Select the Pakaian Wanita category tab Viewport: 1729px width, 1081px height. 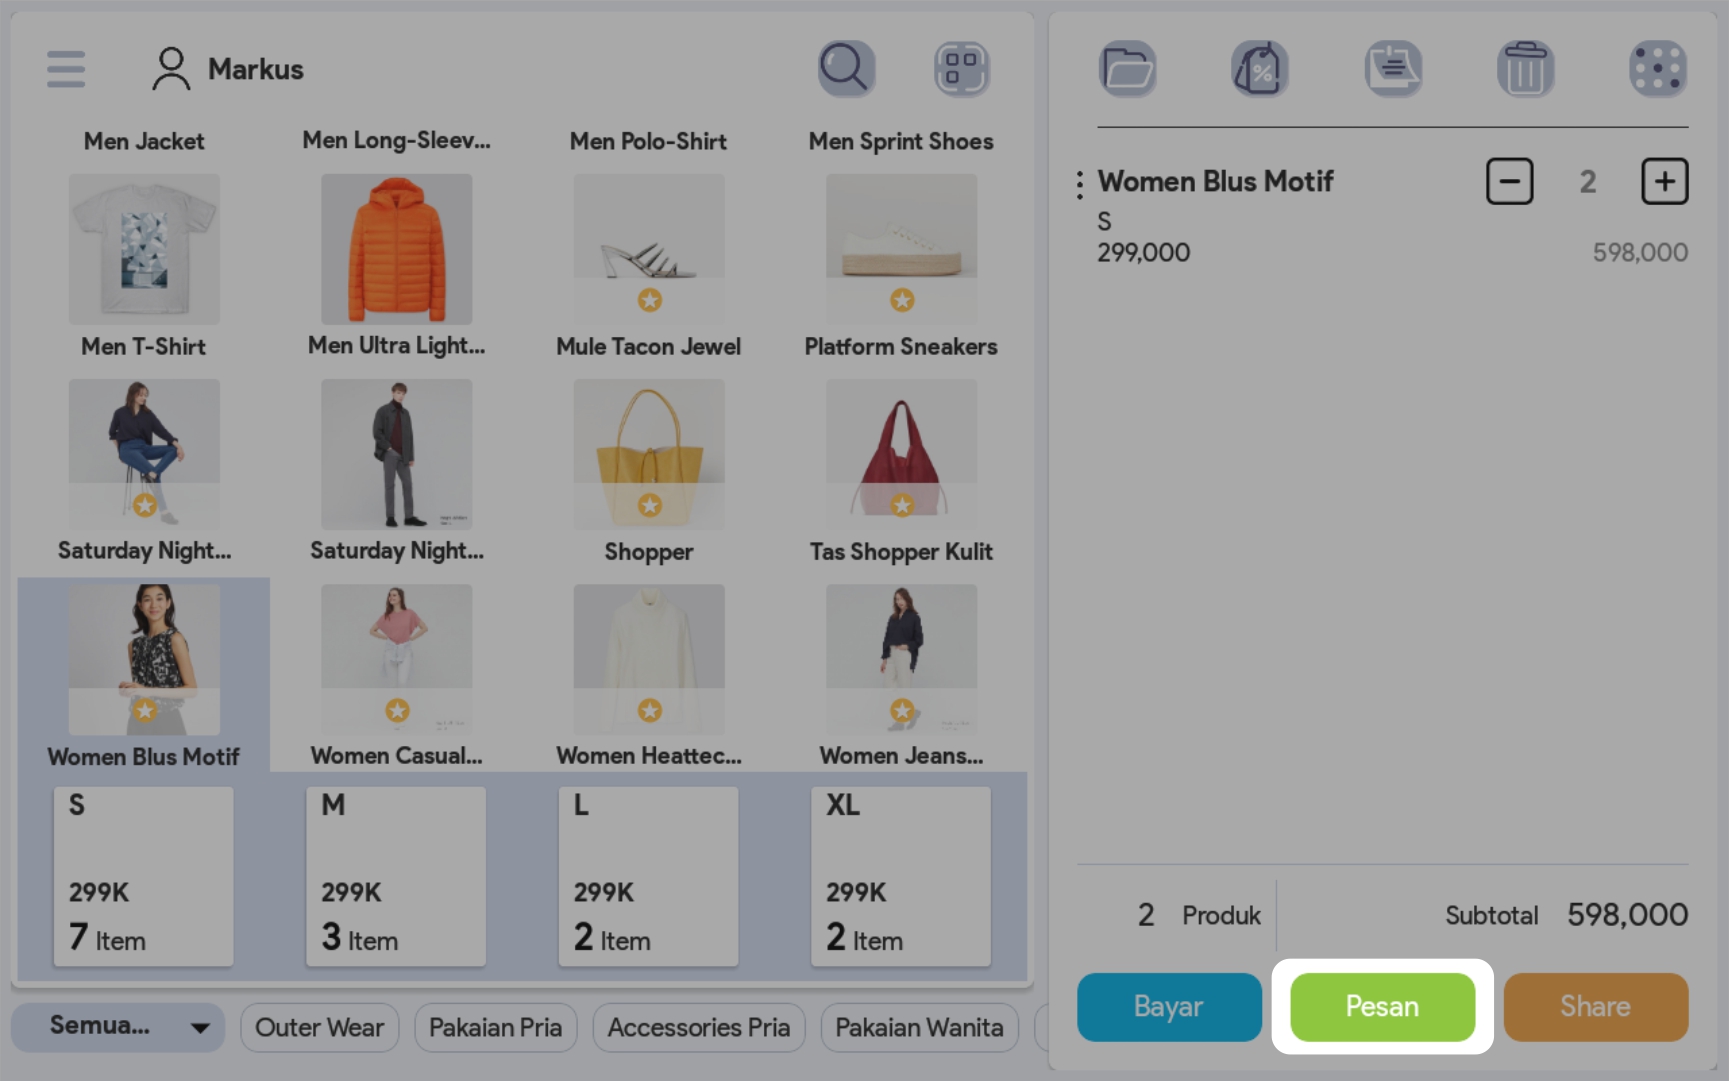coord(919,1027)
